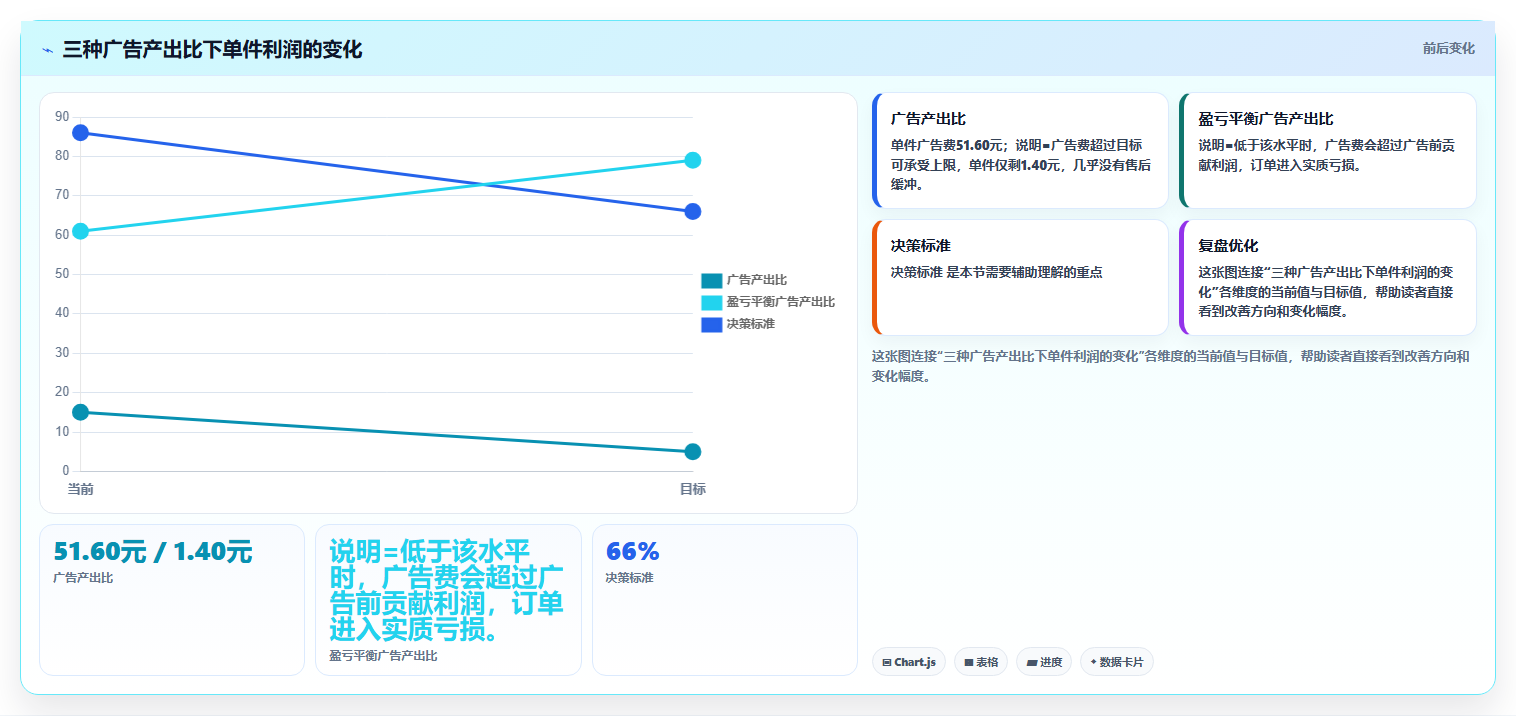Image resolution: width=1516 pixels, height=716 pixels.
Task: Select the 进度 chip
Action: 1044,662
